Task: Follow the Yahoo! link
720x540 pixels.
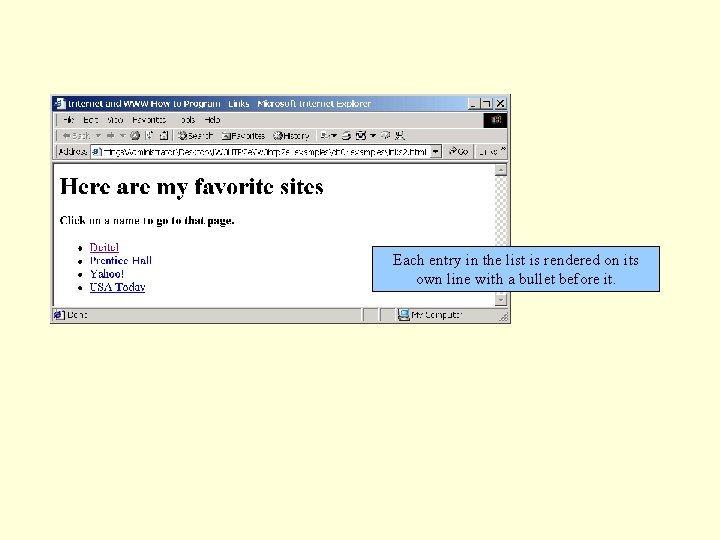Action: click(107, 274)
